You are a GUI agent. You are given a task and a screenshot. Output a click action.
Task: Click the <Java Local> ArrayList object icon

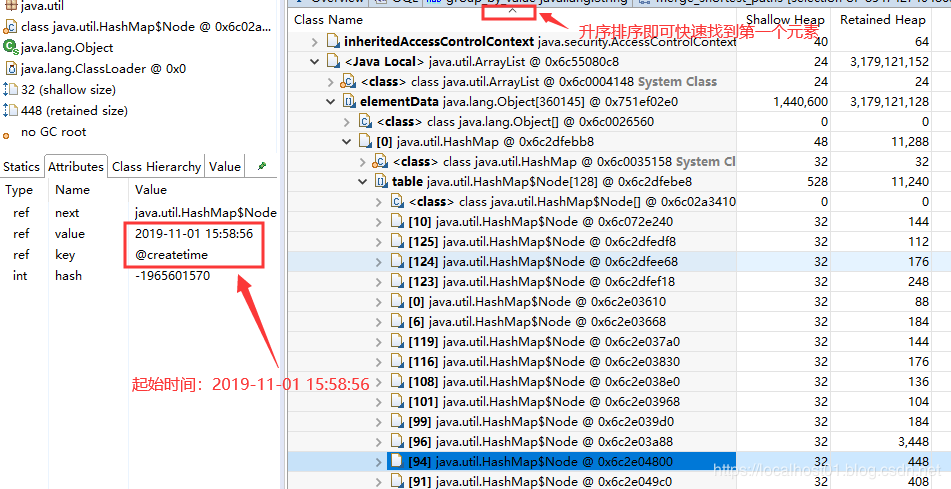tap(333, 61)
